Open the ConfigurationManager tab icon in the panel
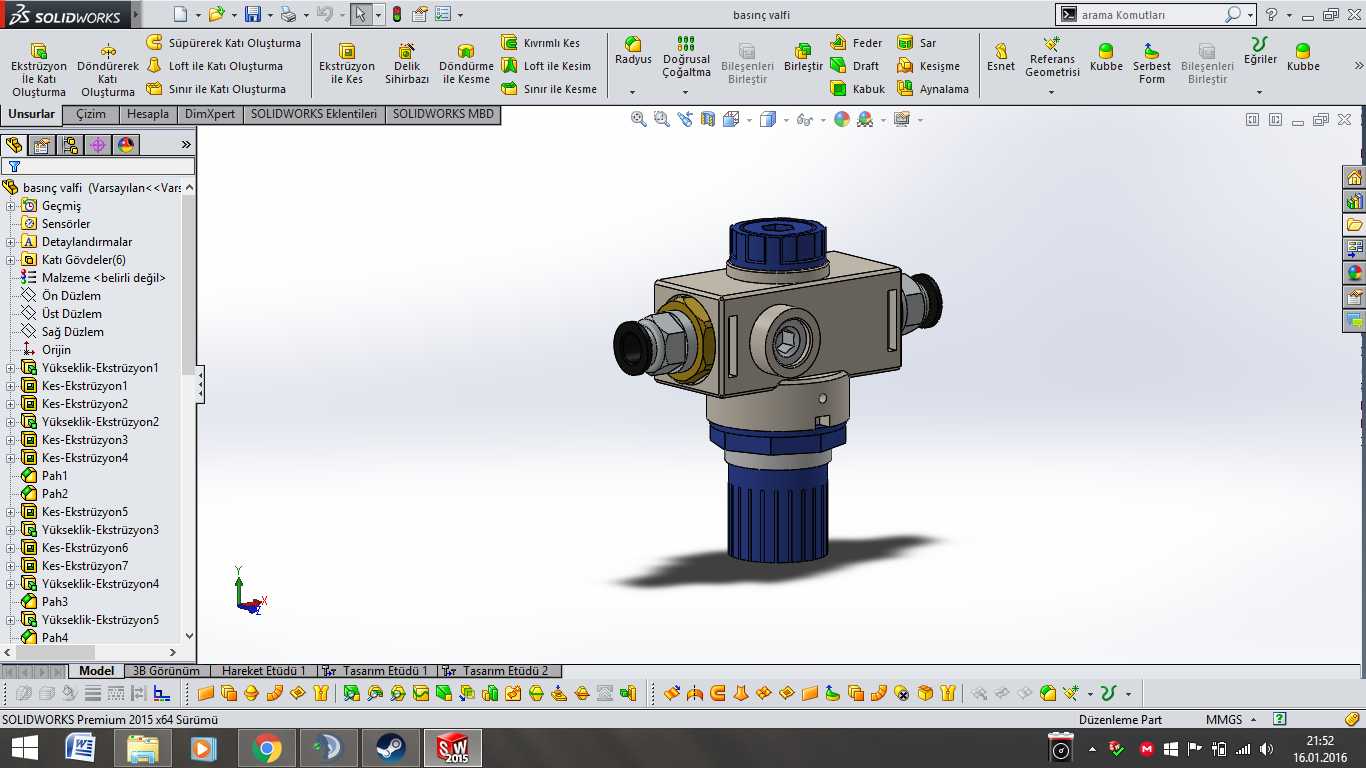 pyautogui.click(x=70, y=145)
